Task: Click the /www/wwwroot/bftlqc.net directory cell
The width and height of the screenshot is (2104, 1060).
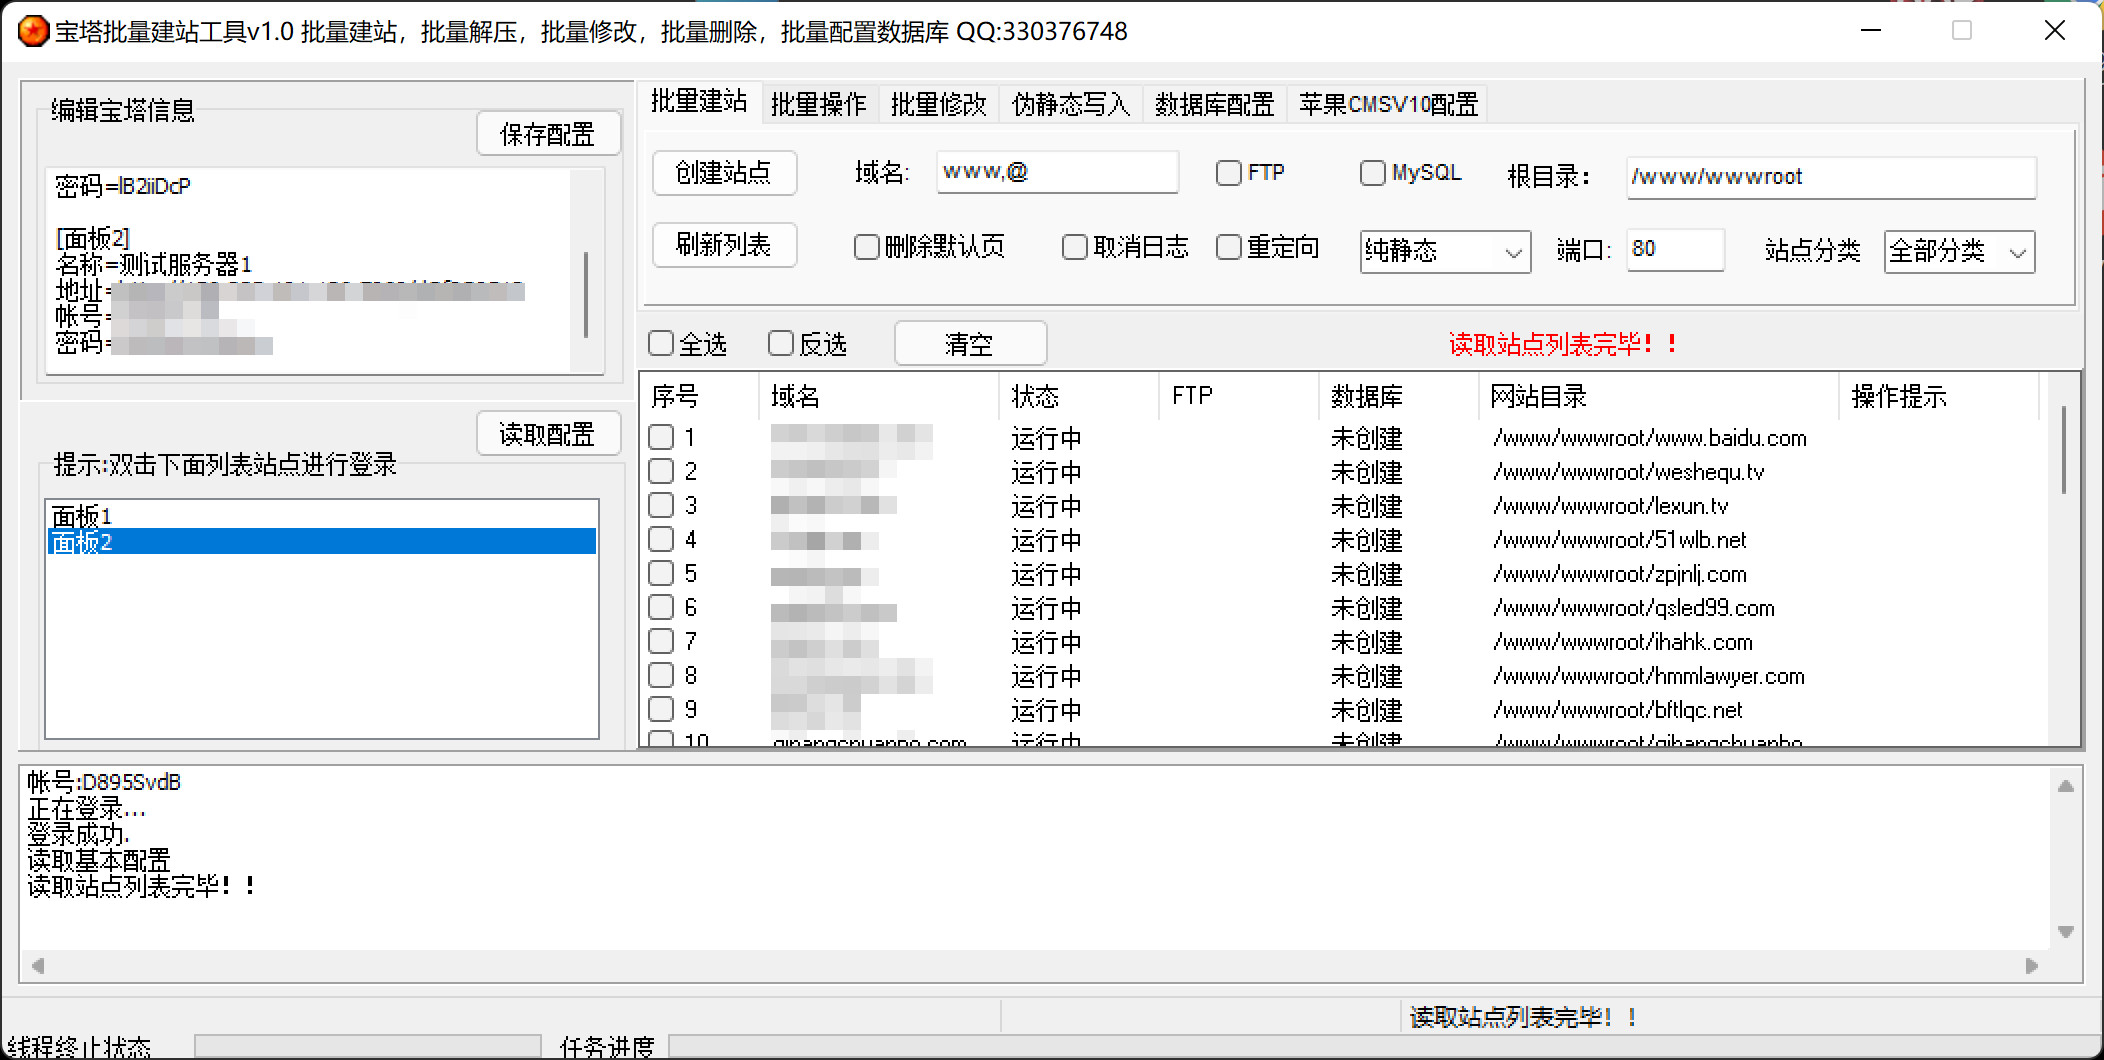Action: click(x=1617, y=710)
